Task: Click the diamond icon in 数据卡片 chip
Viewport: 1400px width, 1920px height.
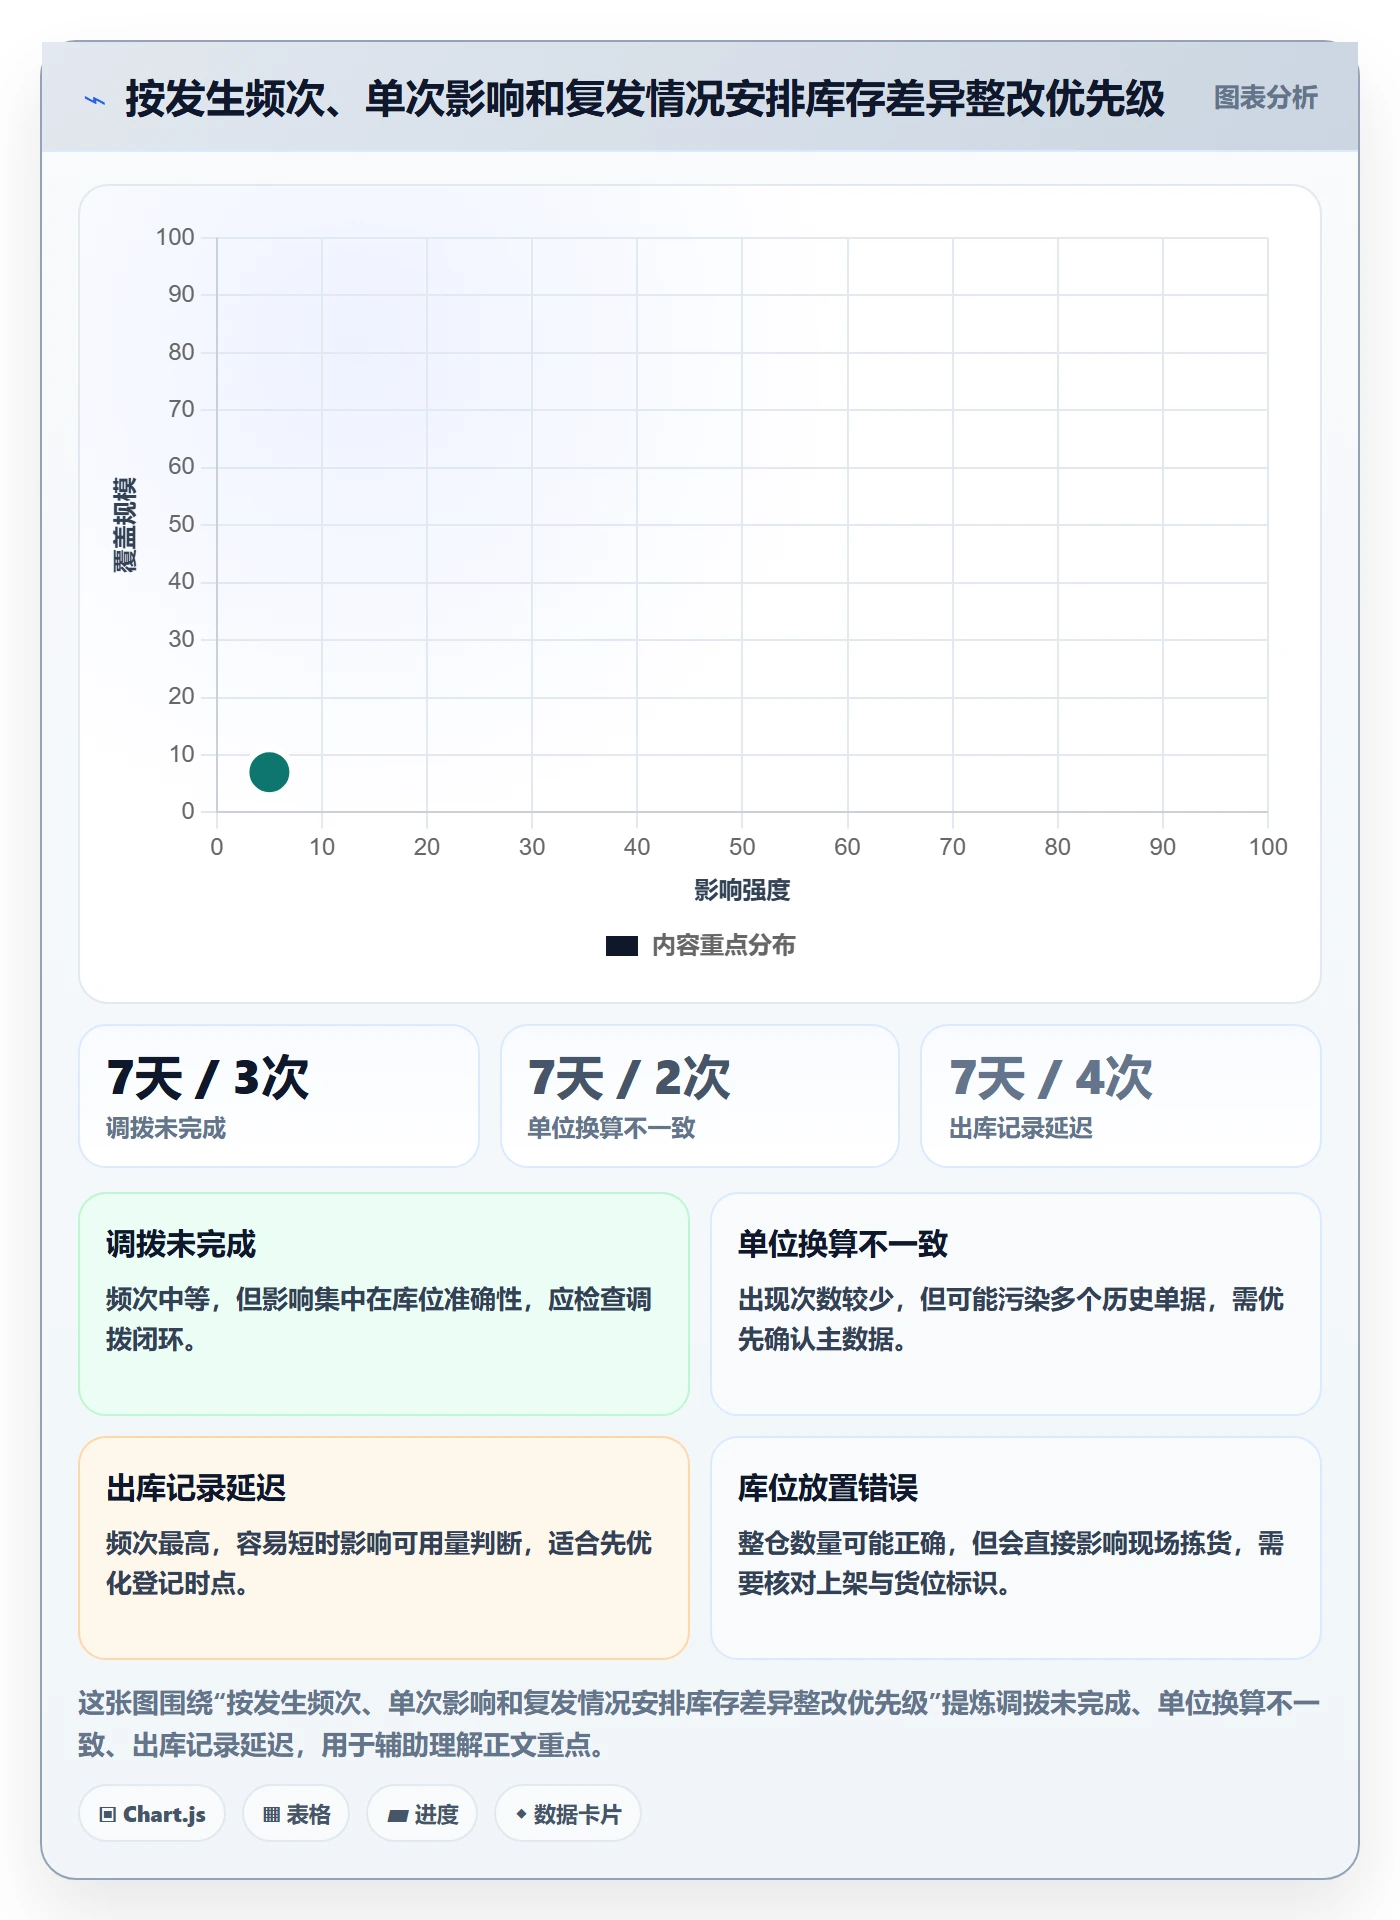Action: tap(521, 1814)
